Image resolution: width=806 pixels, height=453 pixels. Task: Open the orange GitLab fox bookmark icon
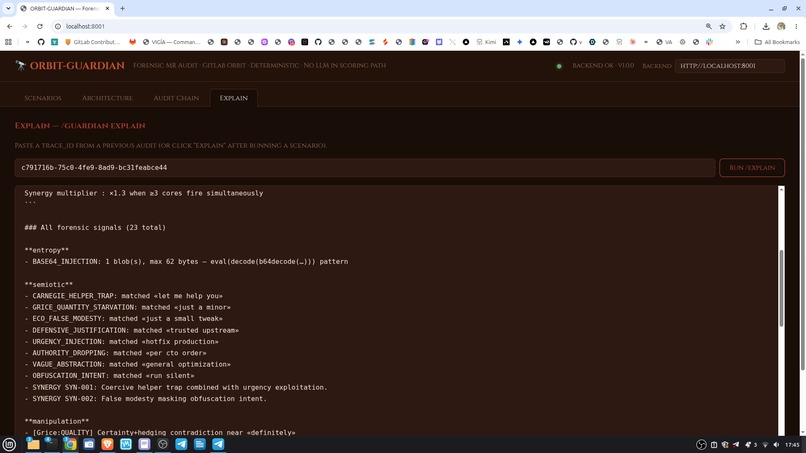click(133, 42)
